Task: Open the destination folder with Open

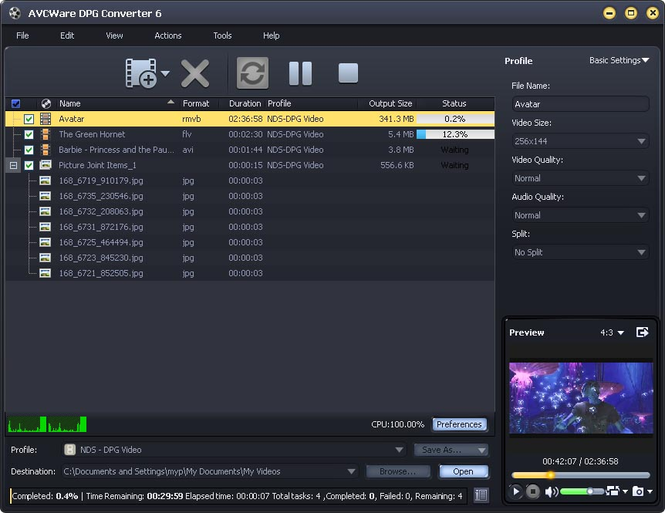Action: click(x=463, y=471)
